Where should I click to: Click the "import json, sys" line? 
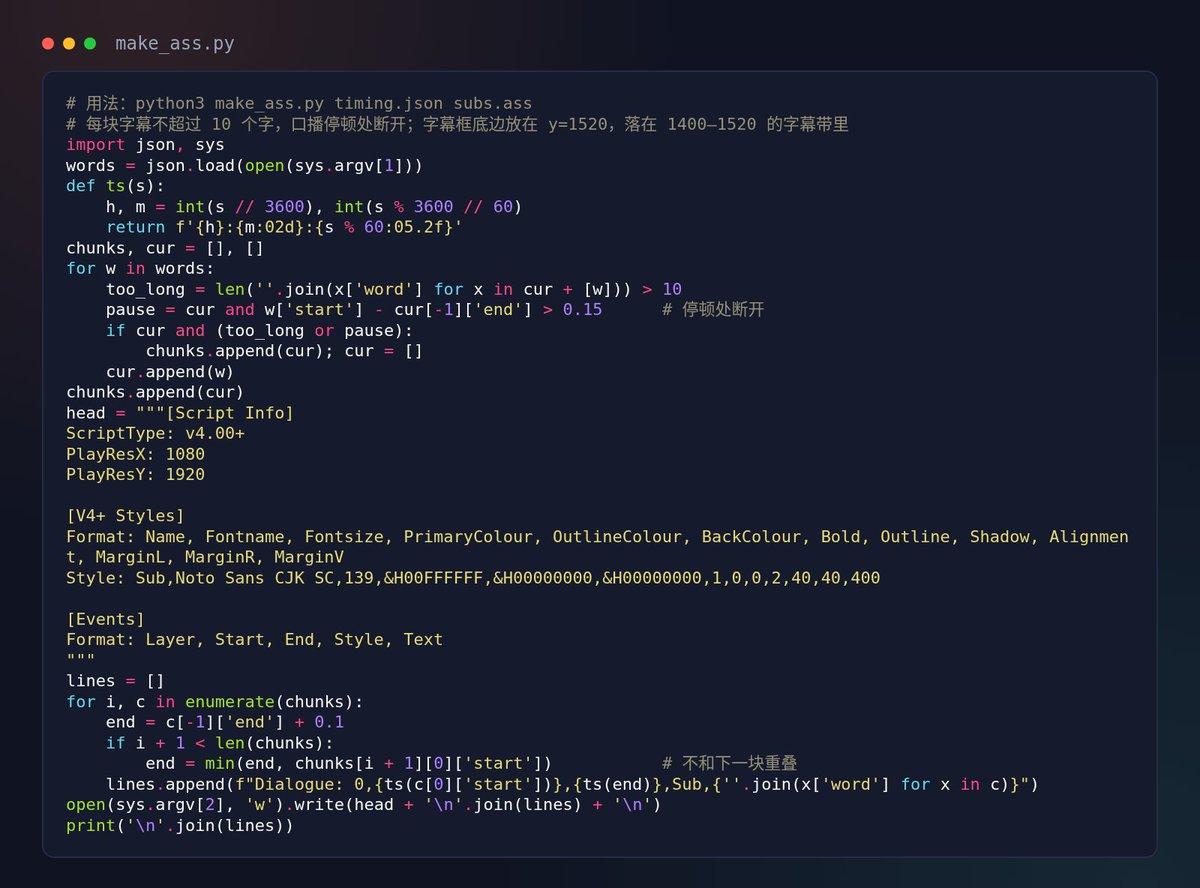point(145,145)
